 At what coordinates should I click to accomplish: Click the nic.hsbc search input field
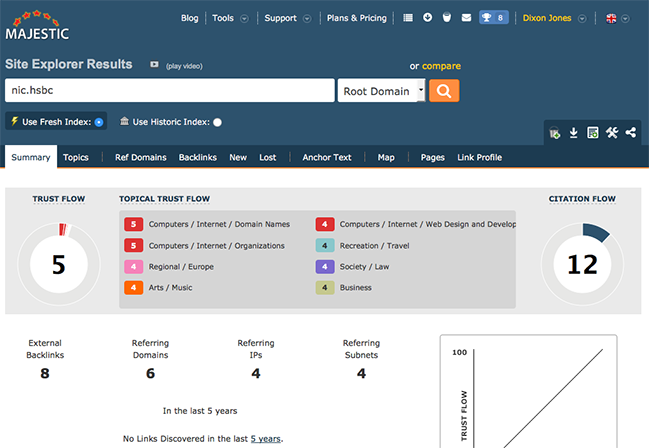[x=170, y=90]
